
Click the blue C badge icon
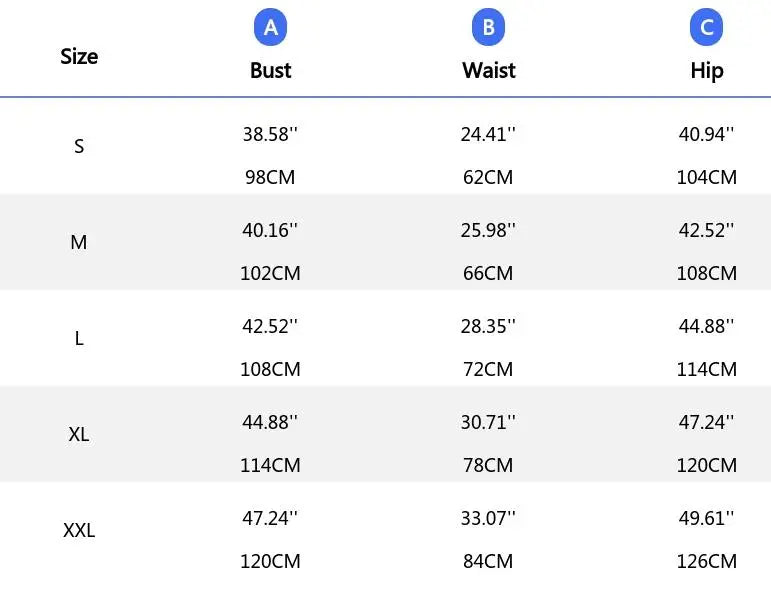click(x=706, y=28)
